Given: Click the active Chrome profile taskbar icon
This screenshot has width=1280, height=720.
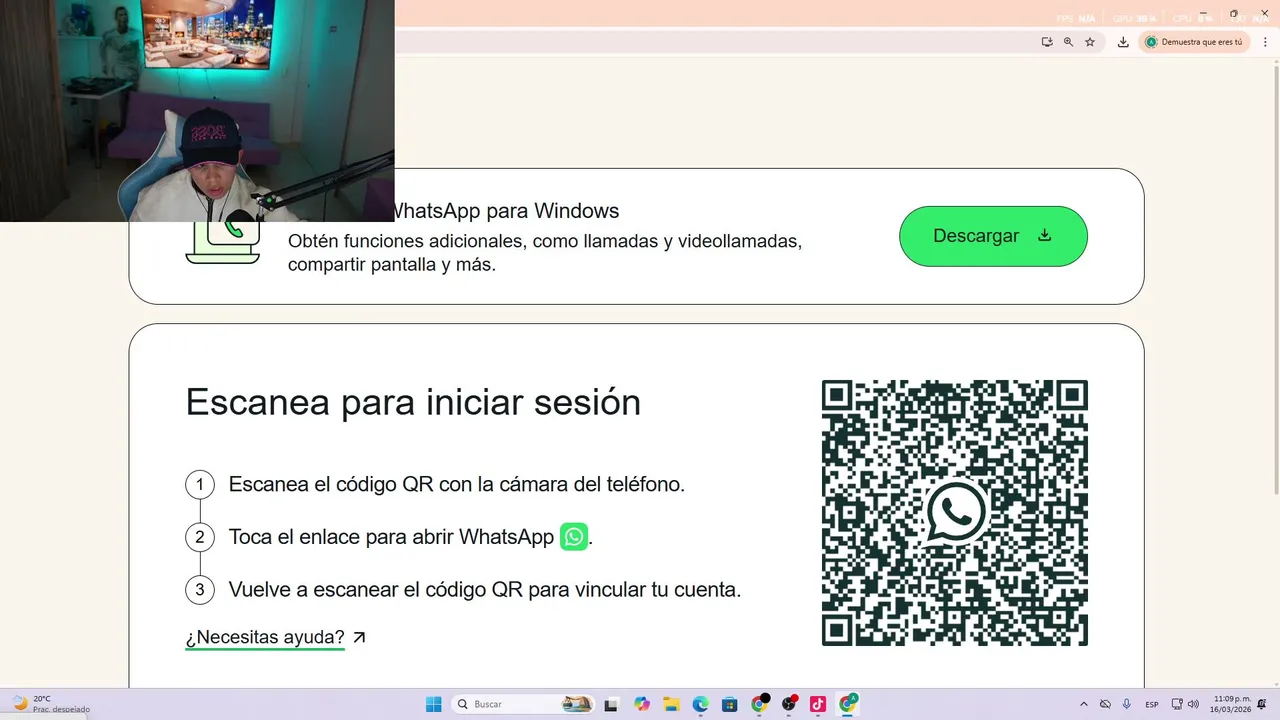Looking at the screenshot, I should pyautogui.click(x=848, y=704).
